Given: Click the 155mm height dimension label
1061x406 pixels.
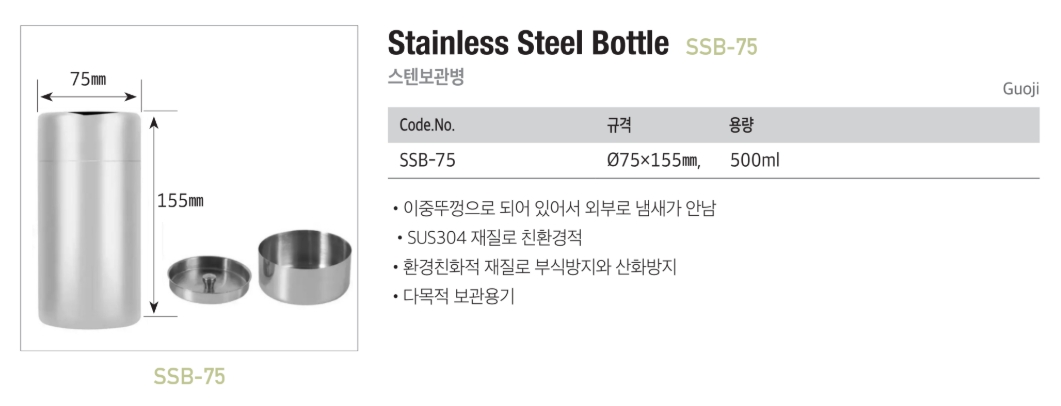Looking at the screenshot, I should click(181, 200).
